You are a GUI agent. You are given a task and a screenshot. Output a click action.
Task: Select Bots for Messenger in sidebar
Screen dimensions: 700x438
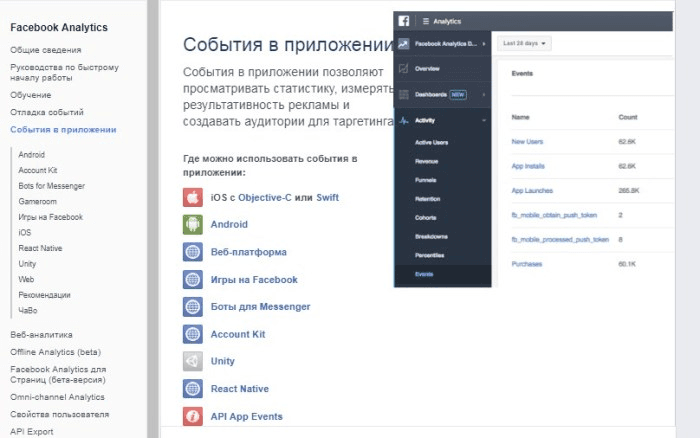[51, 186]
